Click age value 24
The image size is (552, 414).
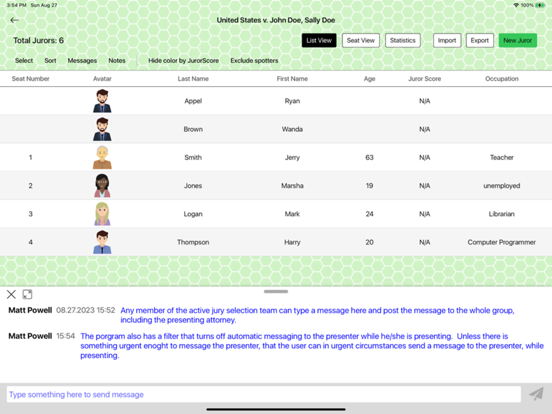pos(369,214)
